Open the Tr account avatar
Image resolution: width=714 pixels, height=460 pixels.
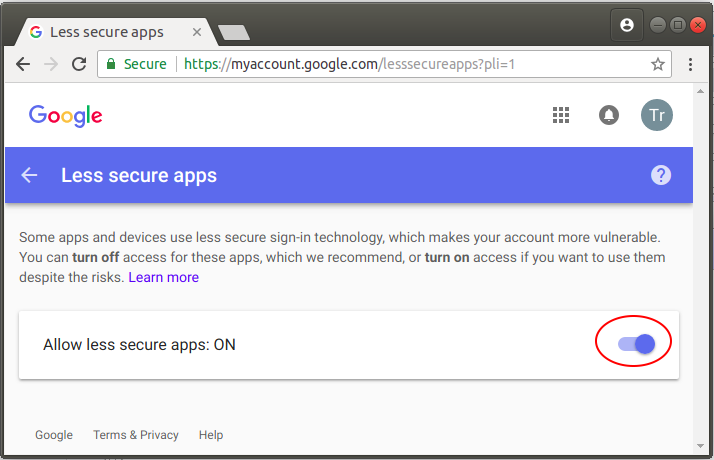click(x=657, y=115)
